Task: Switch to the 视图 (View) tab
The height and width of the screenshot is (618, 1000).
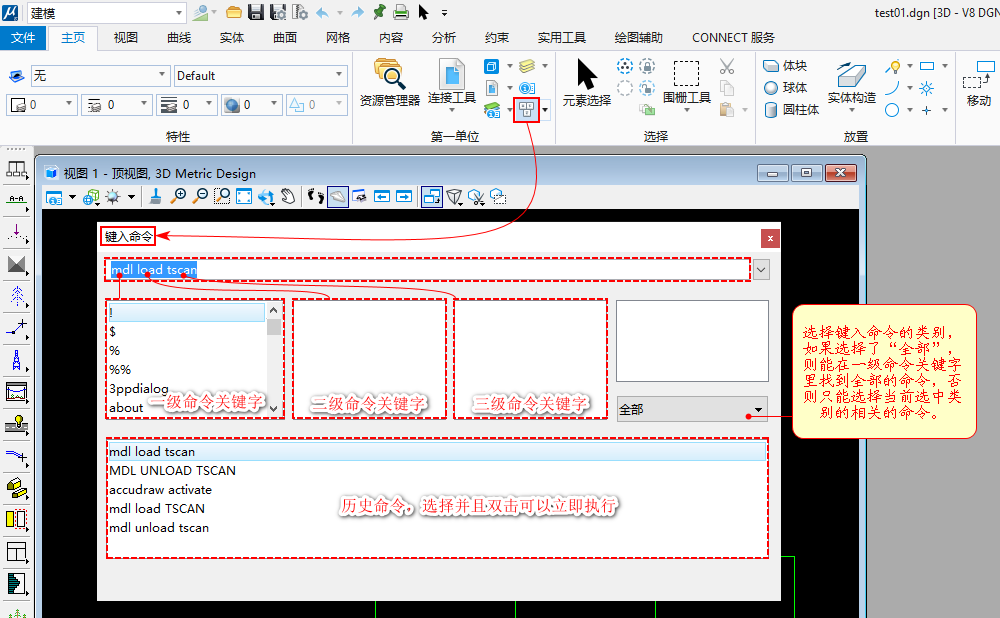Action: tap(126, 38)
